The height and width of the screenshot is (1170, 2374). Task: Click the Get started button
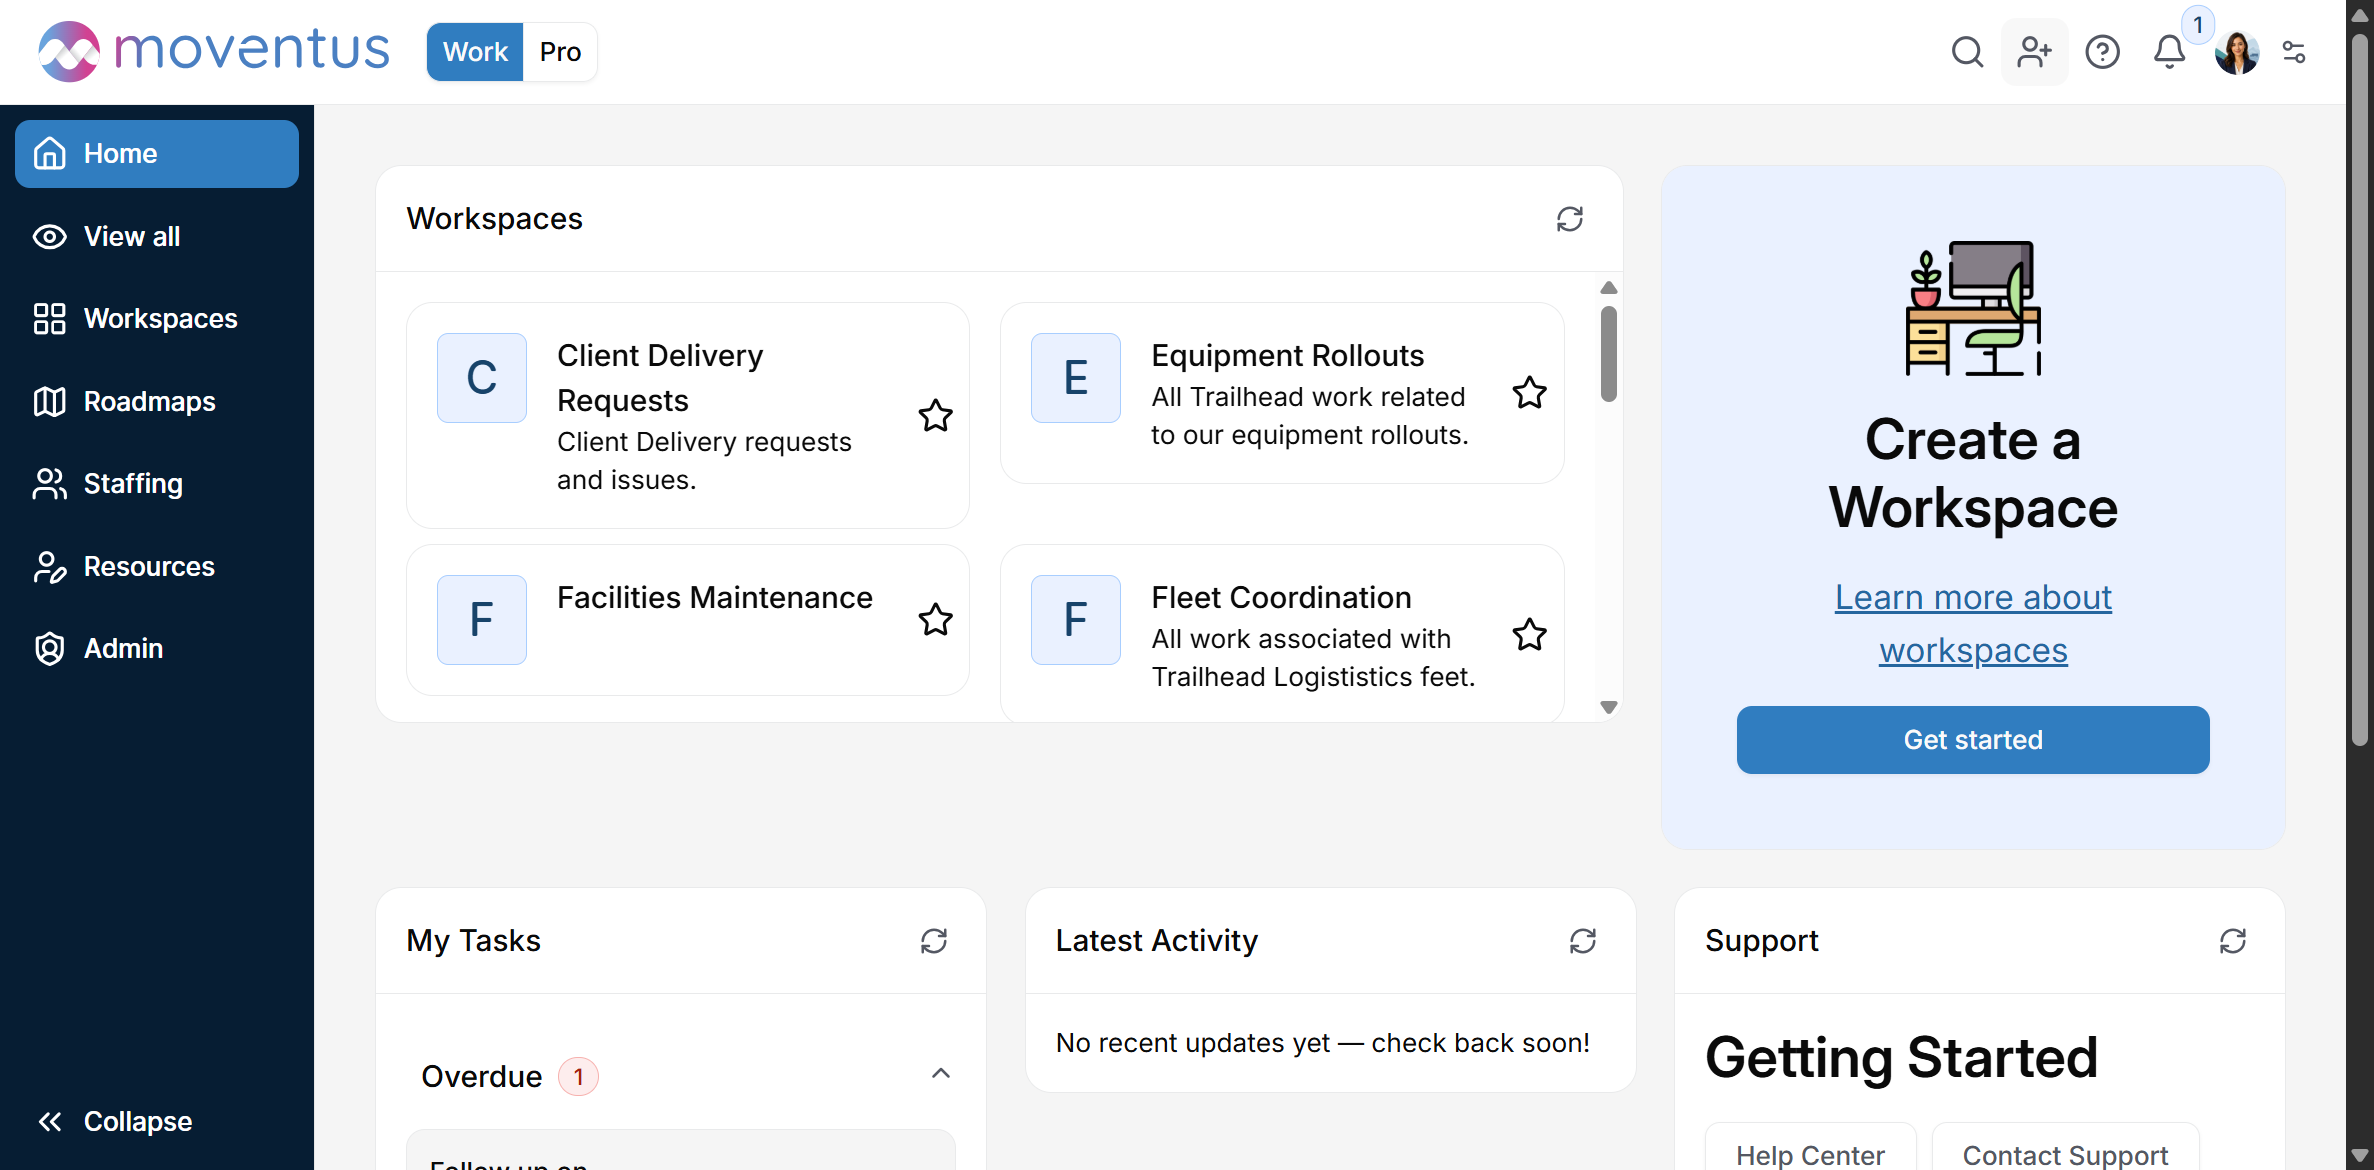[x=1973, y=740]
